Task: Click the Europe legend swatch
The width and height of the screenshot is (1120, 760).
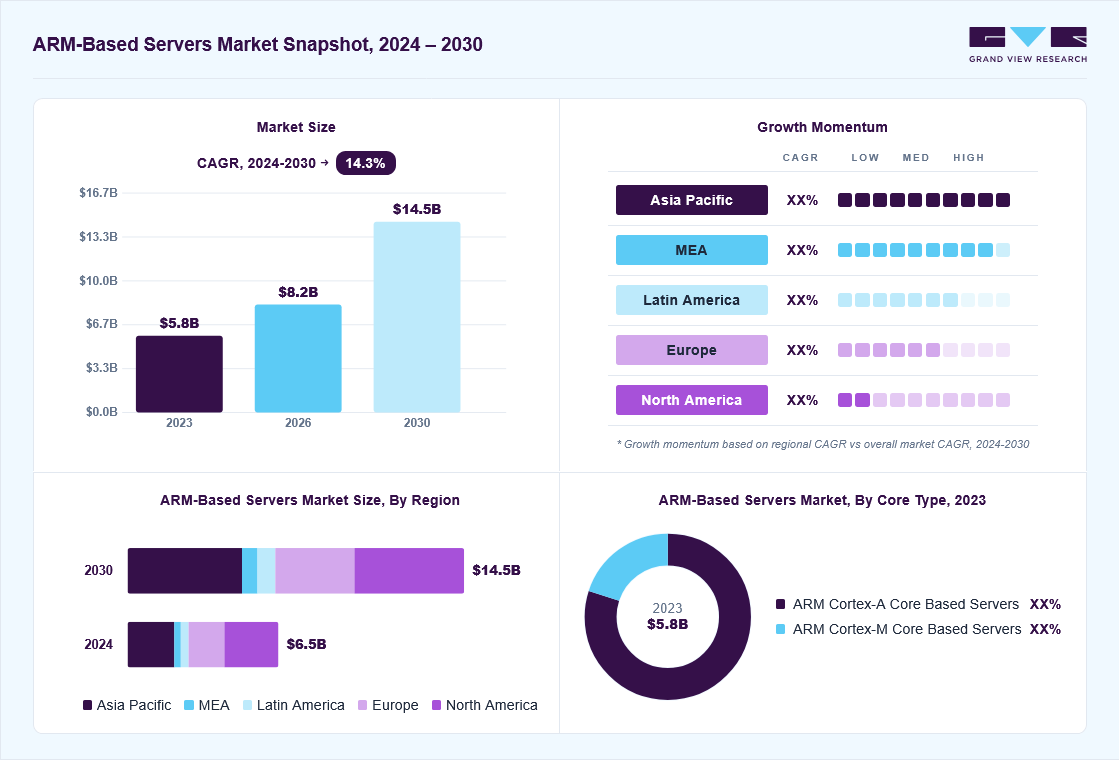Action: (x=363, y=705)
